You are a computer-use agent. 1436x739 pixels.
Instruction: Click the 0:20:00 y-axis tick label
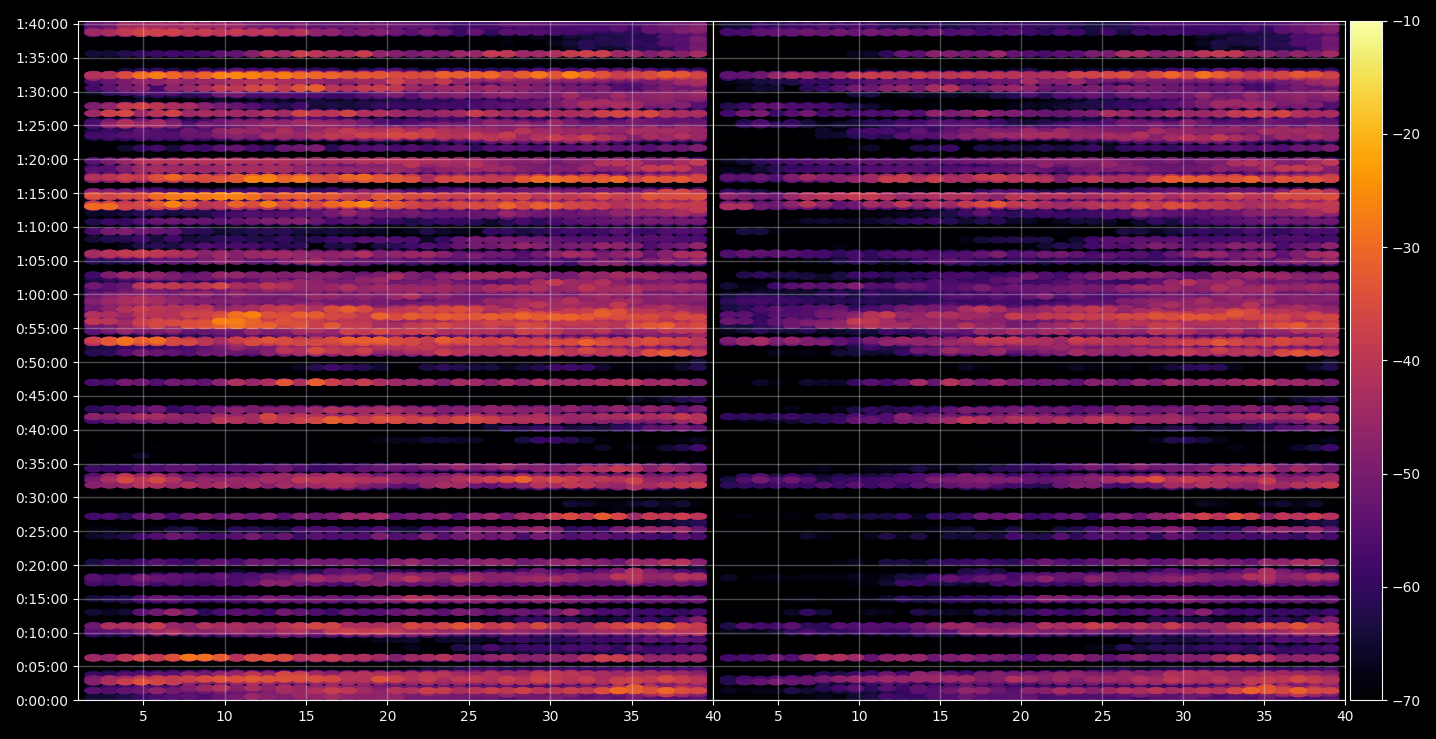click(42, 565)
